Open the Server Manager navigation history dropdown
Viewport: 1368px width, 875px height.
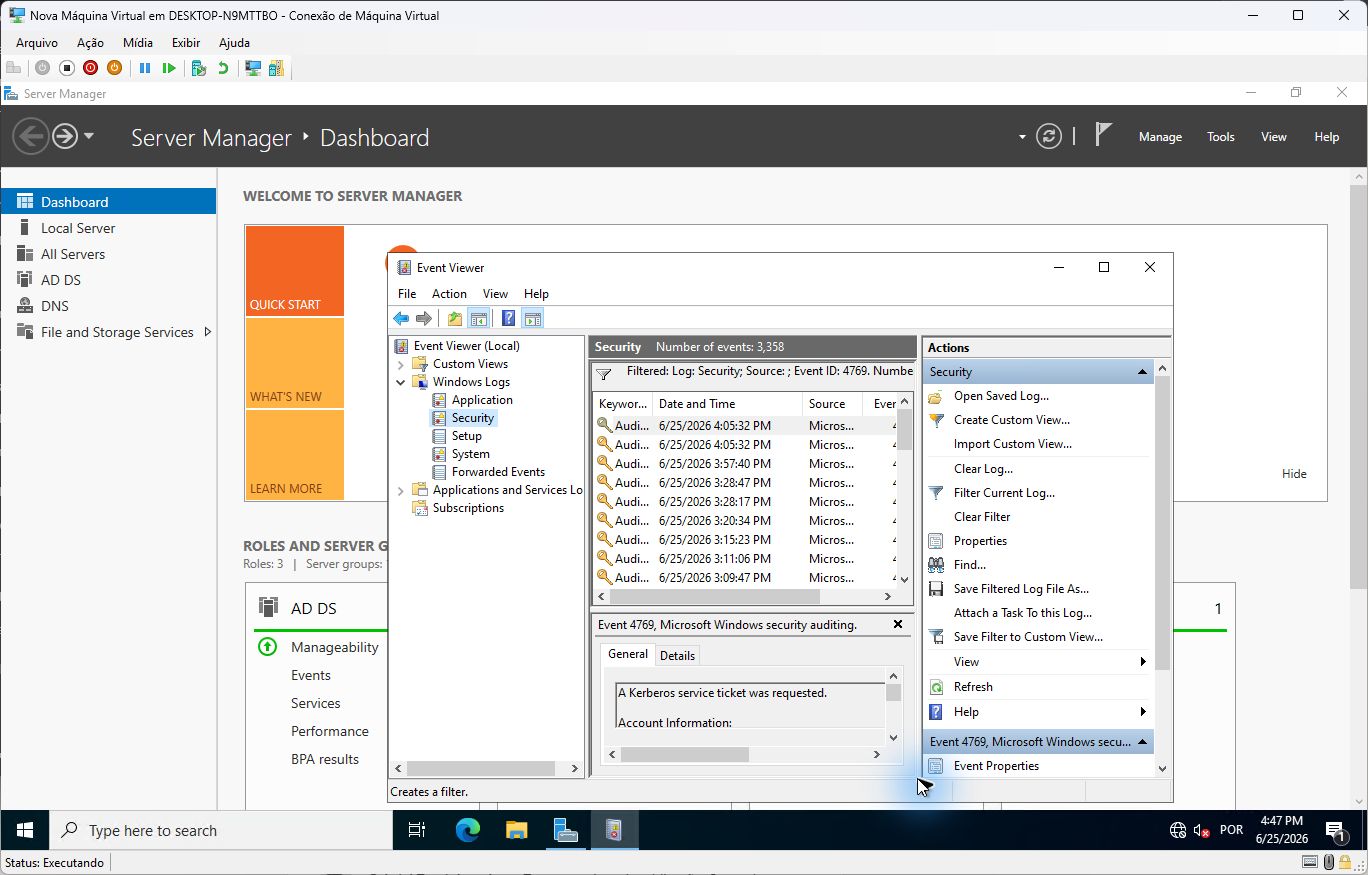(x=89, y=136)
